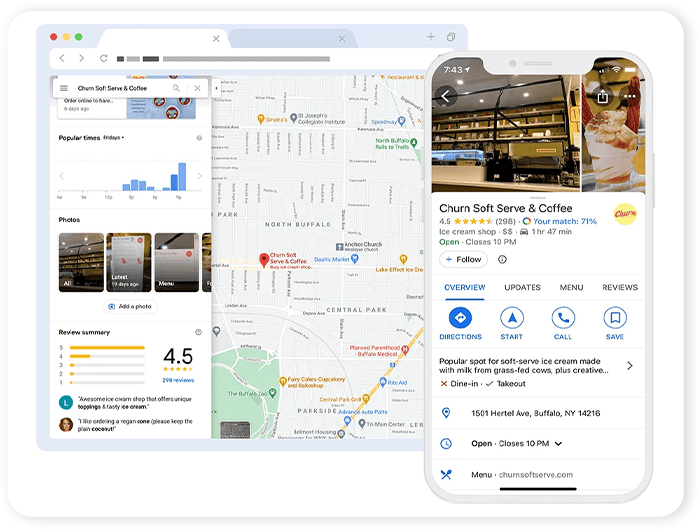Select the 4-star rating bar

tap(107, 356)
